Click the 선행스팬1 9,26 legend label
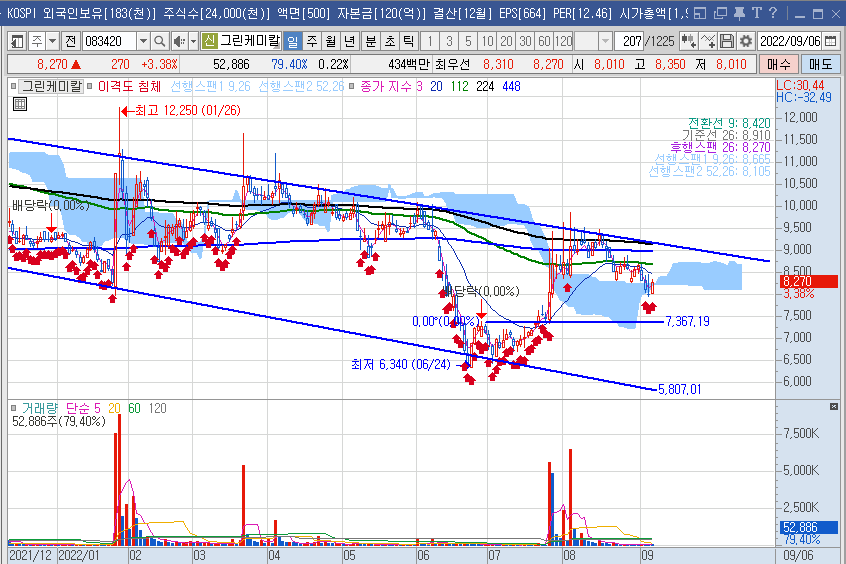This screenshot has height=564, width=846. tap(210, 86)
